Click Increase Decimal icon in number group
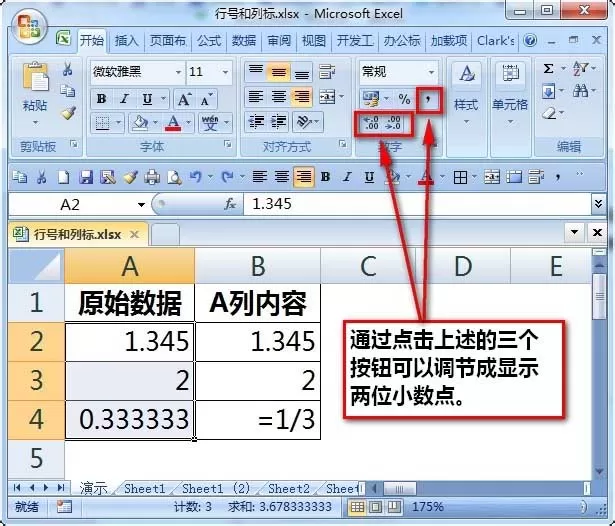This screenshot has height=526, width=615. (x=371, y=123)
